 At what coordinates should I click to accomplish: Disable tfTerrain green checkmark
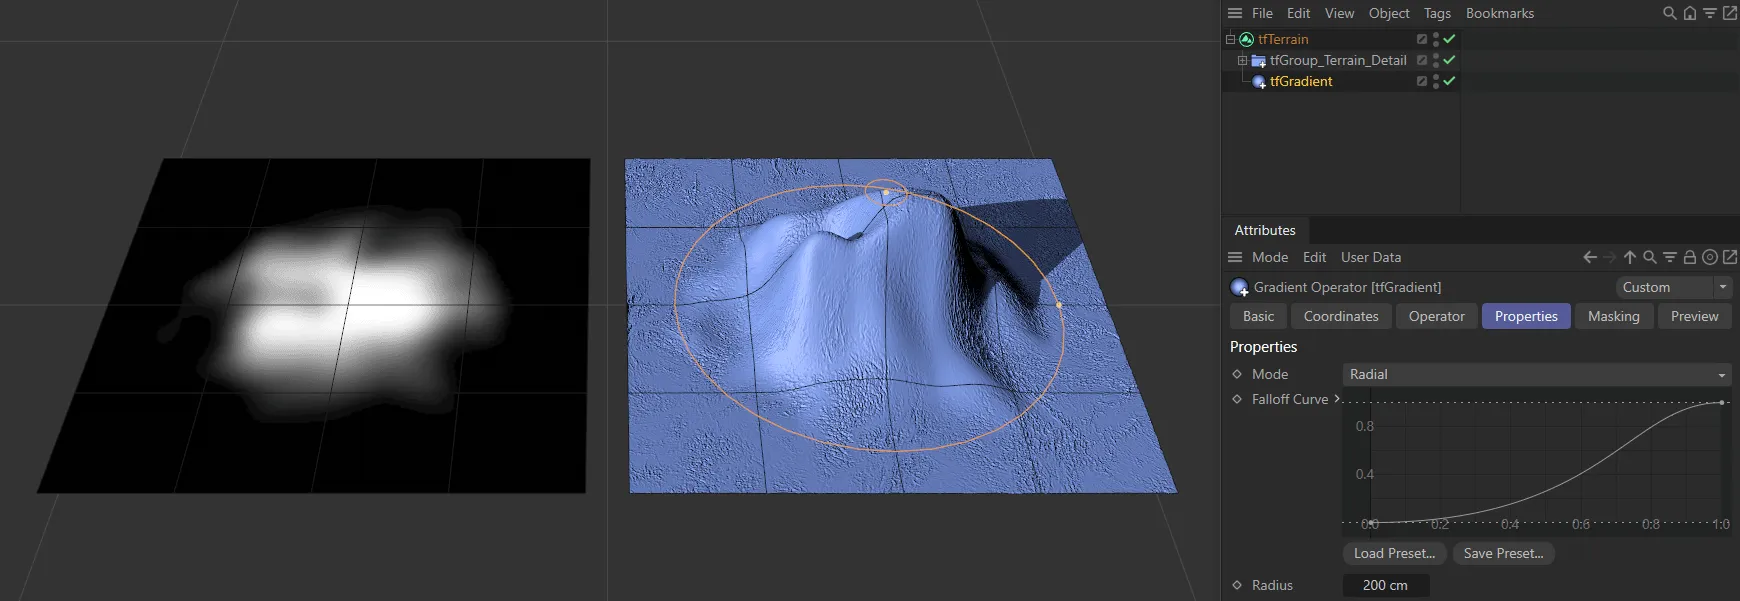(1449, 39)
